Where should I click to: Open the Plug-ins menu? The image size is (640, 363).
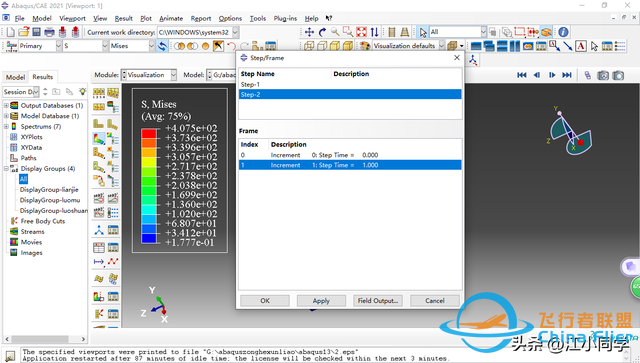[x=285, y=18]
